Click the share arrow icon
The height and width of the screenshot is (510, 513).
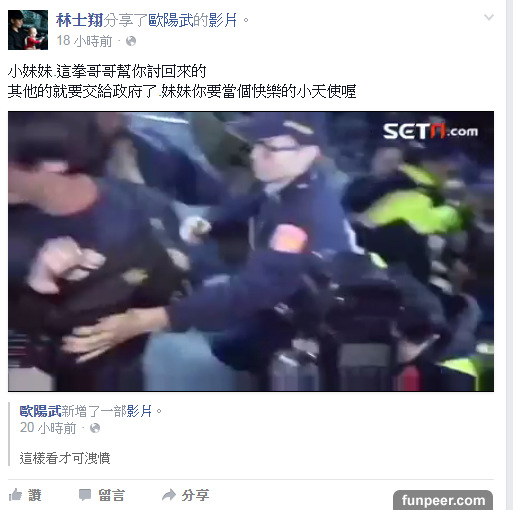pos(169,495)
